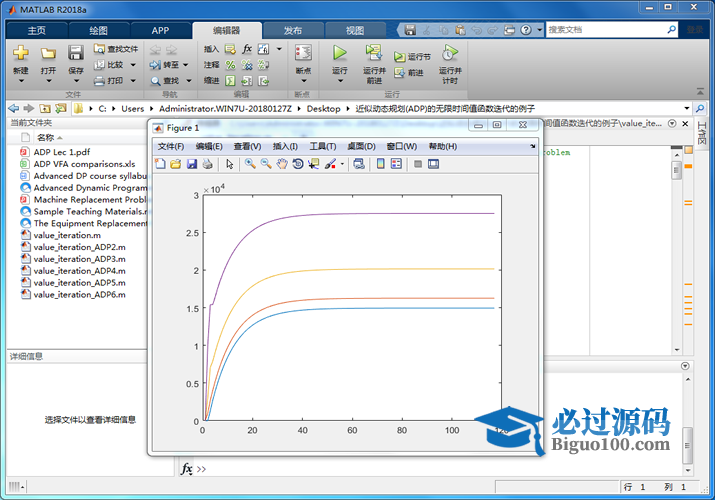The image size is (715, 500).
Task: Click the wrap comments icon
Action: (x=263, y=65)
